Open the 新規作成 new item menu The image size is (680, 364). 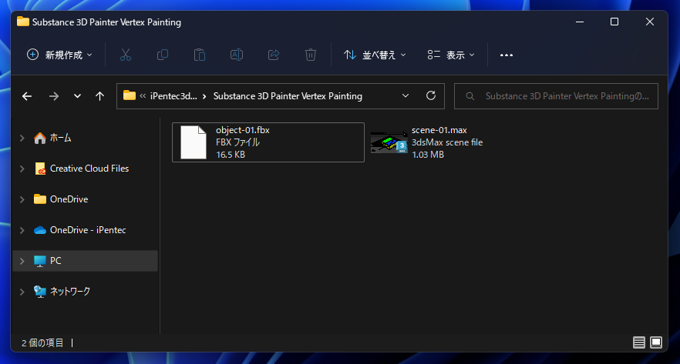coord(59,55)
